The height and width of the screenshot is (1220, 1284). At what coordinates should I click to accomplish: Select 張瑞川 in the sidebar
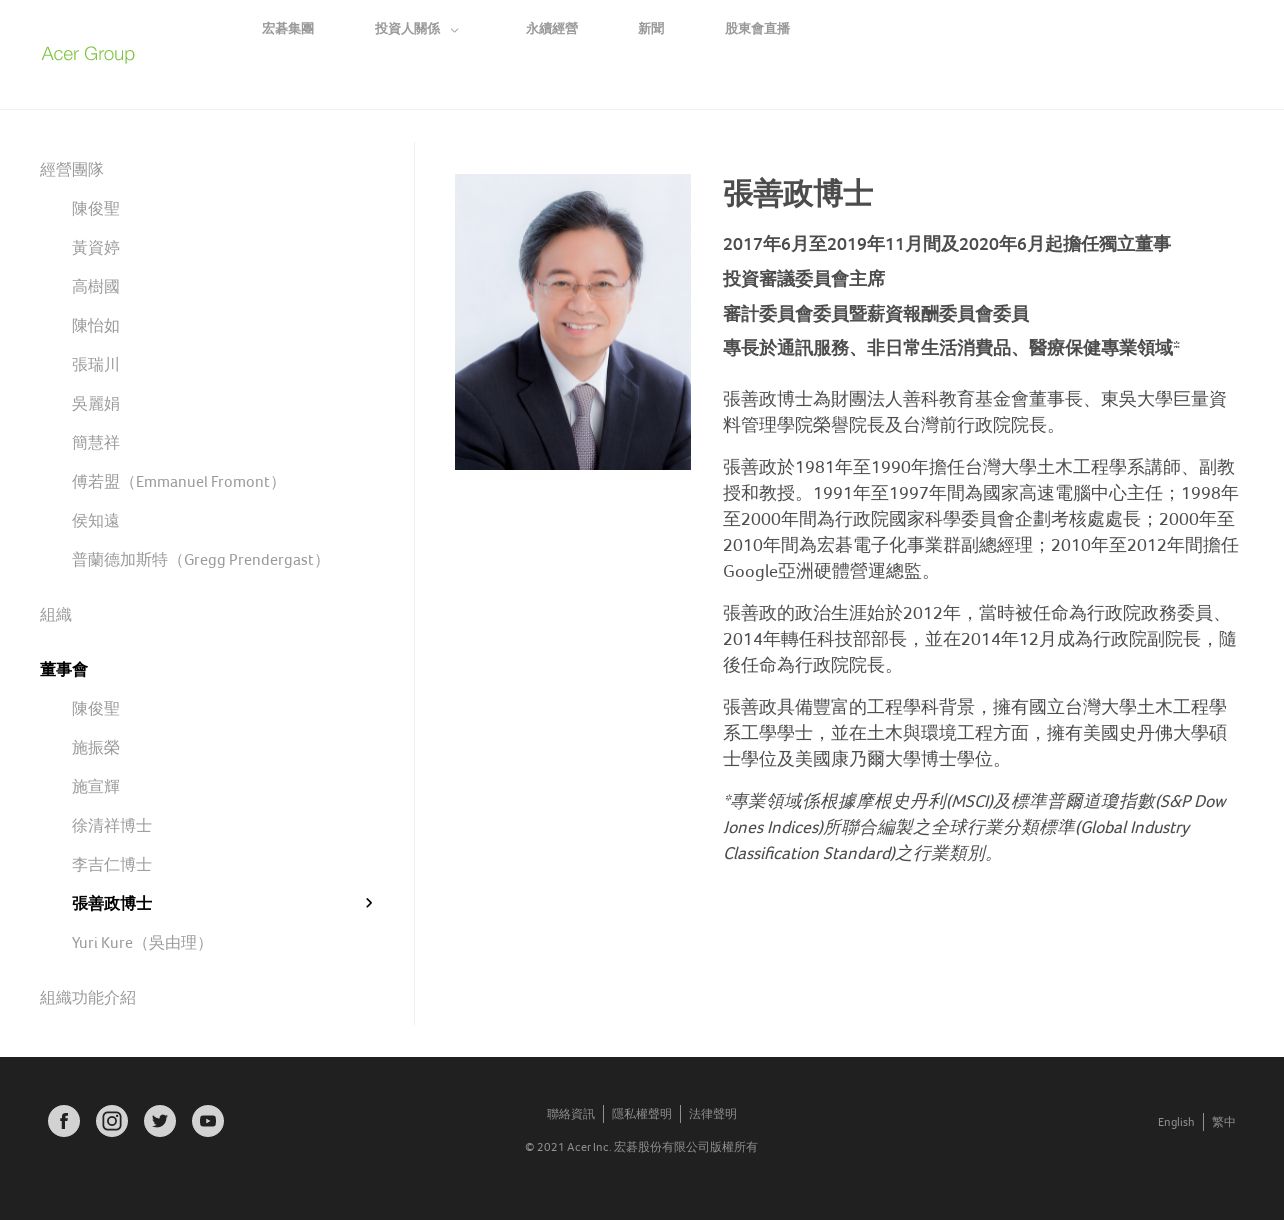pyautogui.click(x=96, y=364)
